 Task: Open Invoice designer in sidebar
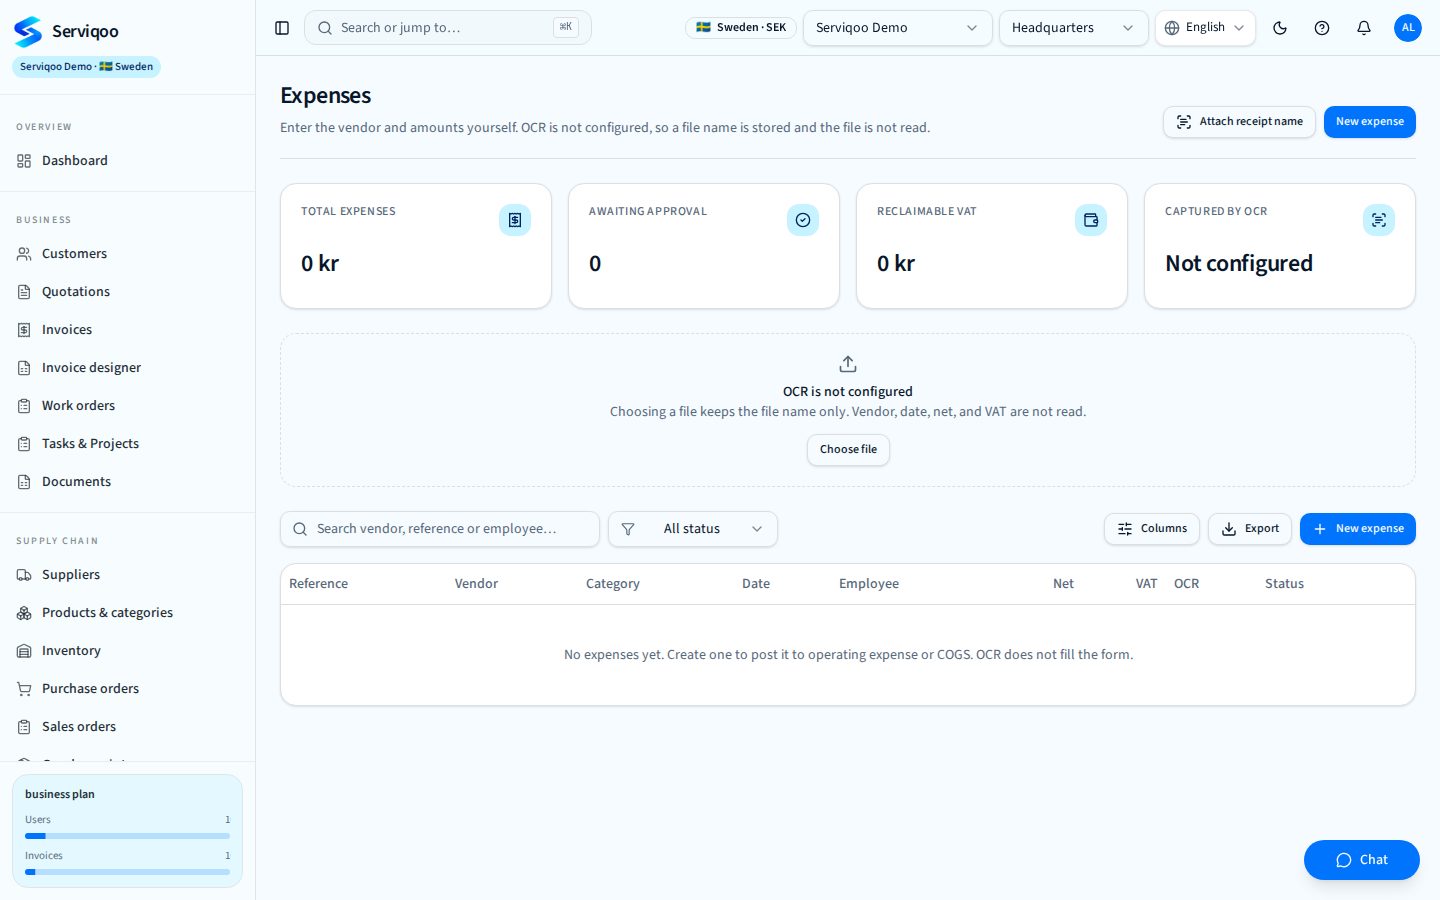coord(127,368)
